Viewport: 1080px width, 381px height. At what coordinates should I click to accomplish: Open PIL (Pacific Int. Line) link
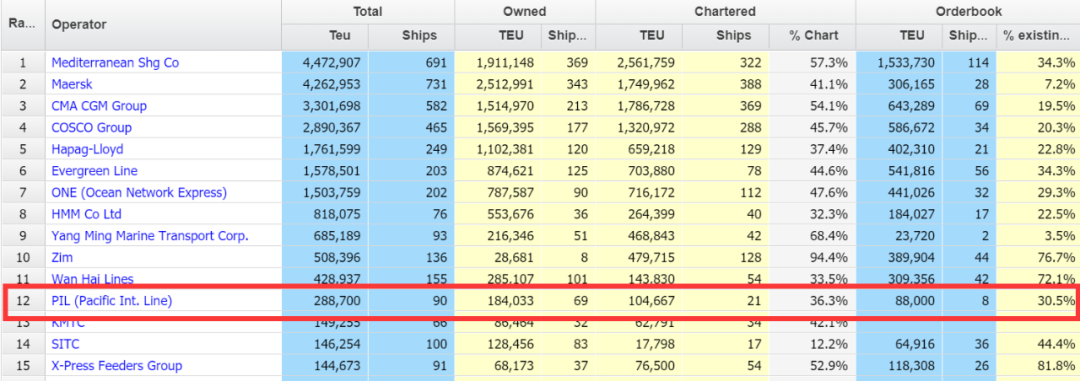[112, 300]
